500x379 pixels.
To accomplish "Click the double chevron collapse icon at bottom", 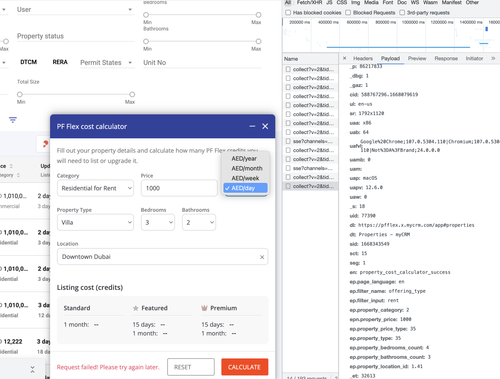I will click(x=32, y=369).
